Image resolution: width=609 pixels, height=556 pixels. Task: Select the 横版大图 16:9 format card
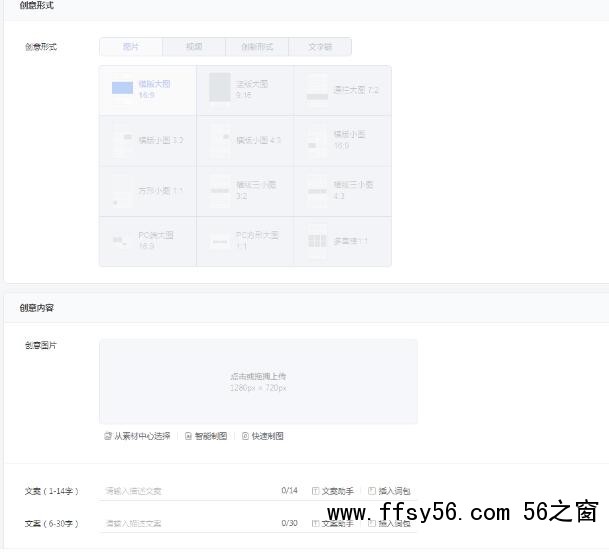[148, 90]
